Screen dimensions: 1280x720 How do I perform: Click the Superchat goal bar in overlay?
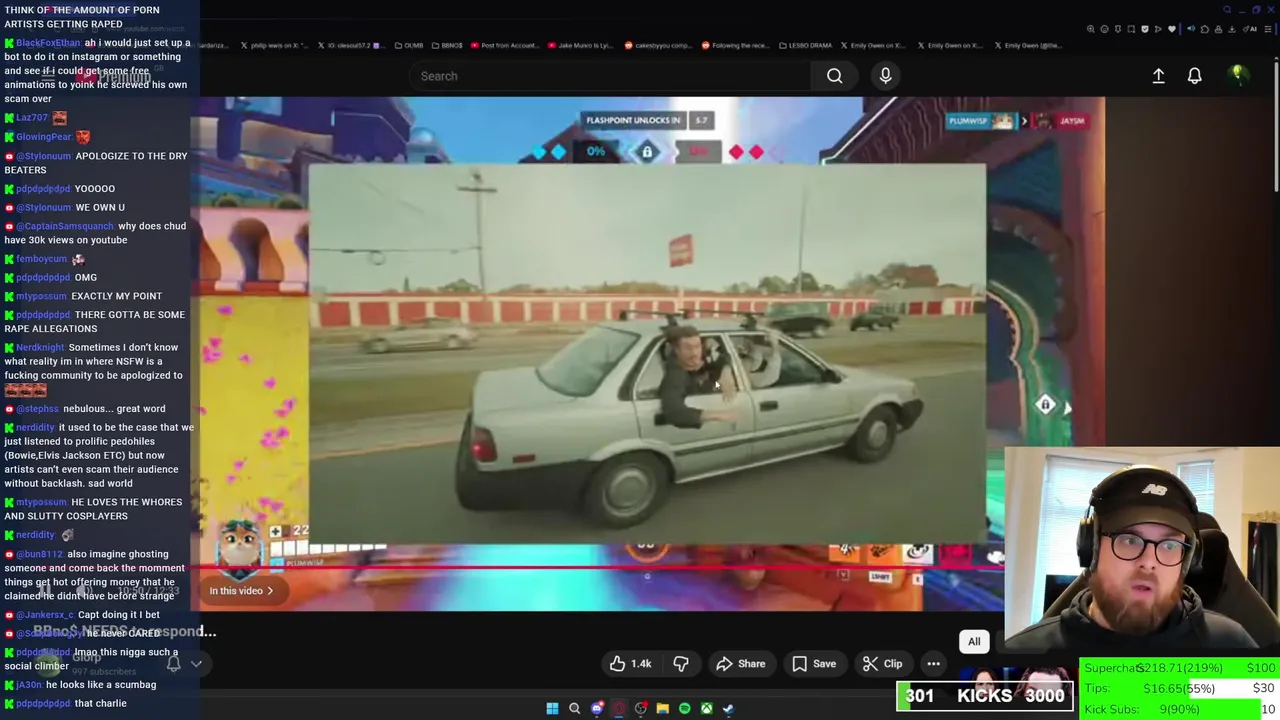coord(1179,668)
